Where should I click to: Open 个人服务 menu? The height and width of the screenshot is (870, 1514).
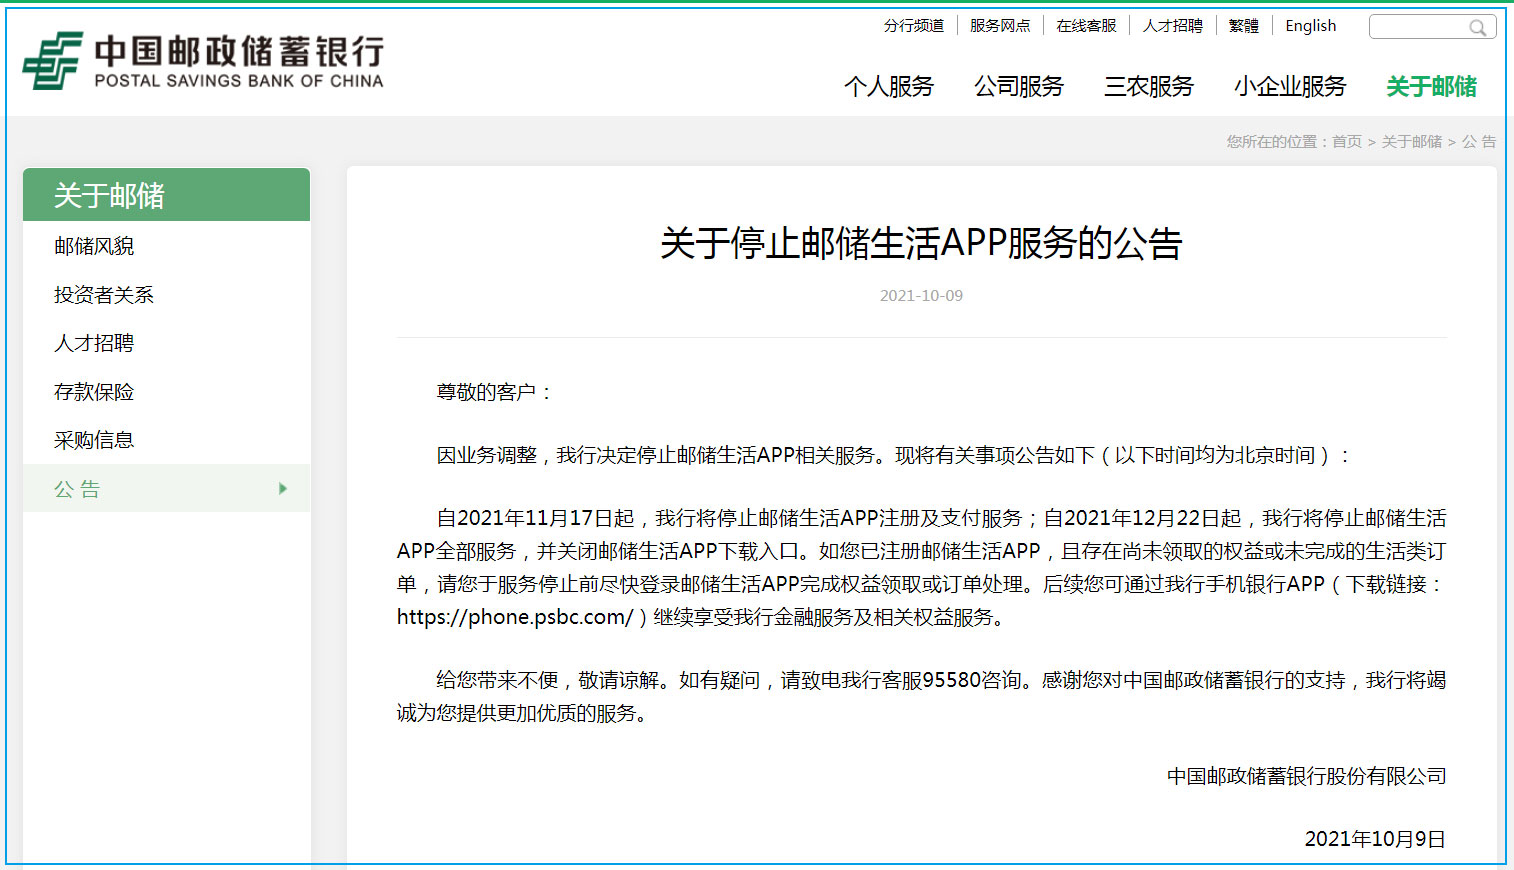889,87
